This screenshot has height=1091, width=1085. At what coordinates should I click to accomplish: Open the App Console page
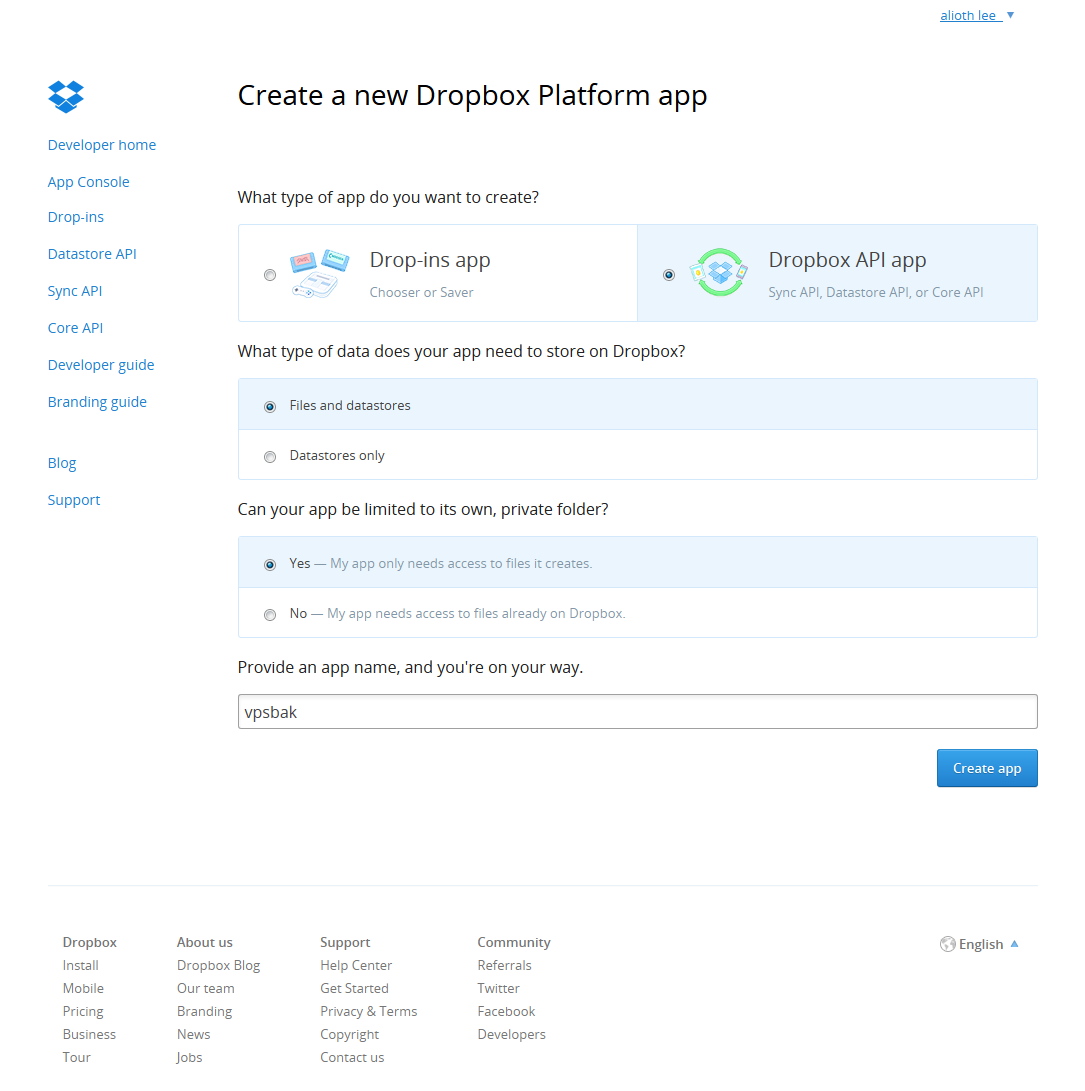coord(88,182)
